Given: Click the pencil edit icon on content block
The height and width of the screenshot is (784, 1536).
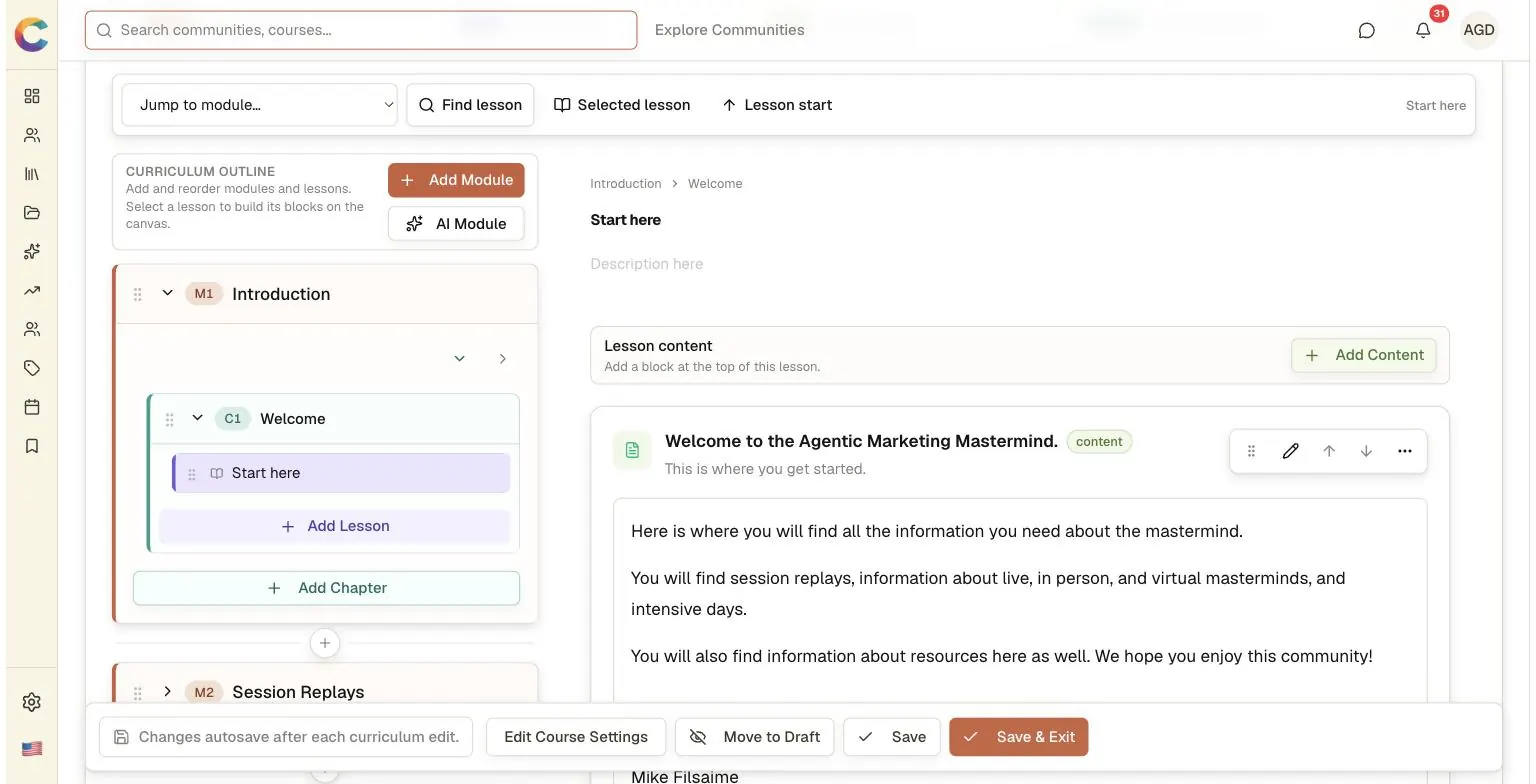Looking at the screenshot, I should pos(1291,451).
